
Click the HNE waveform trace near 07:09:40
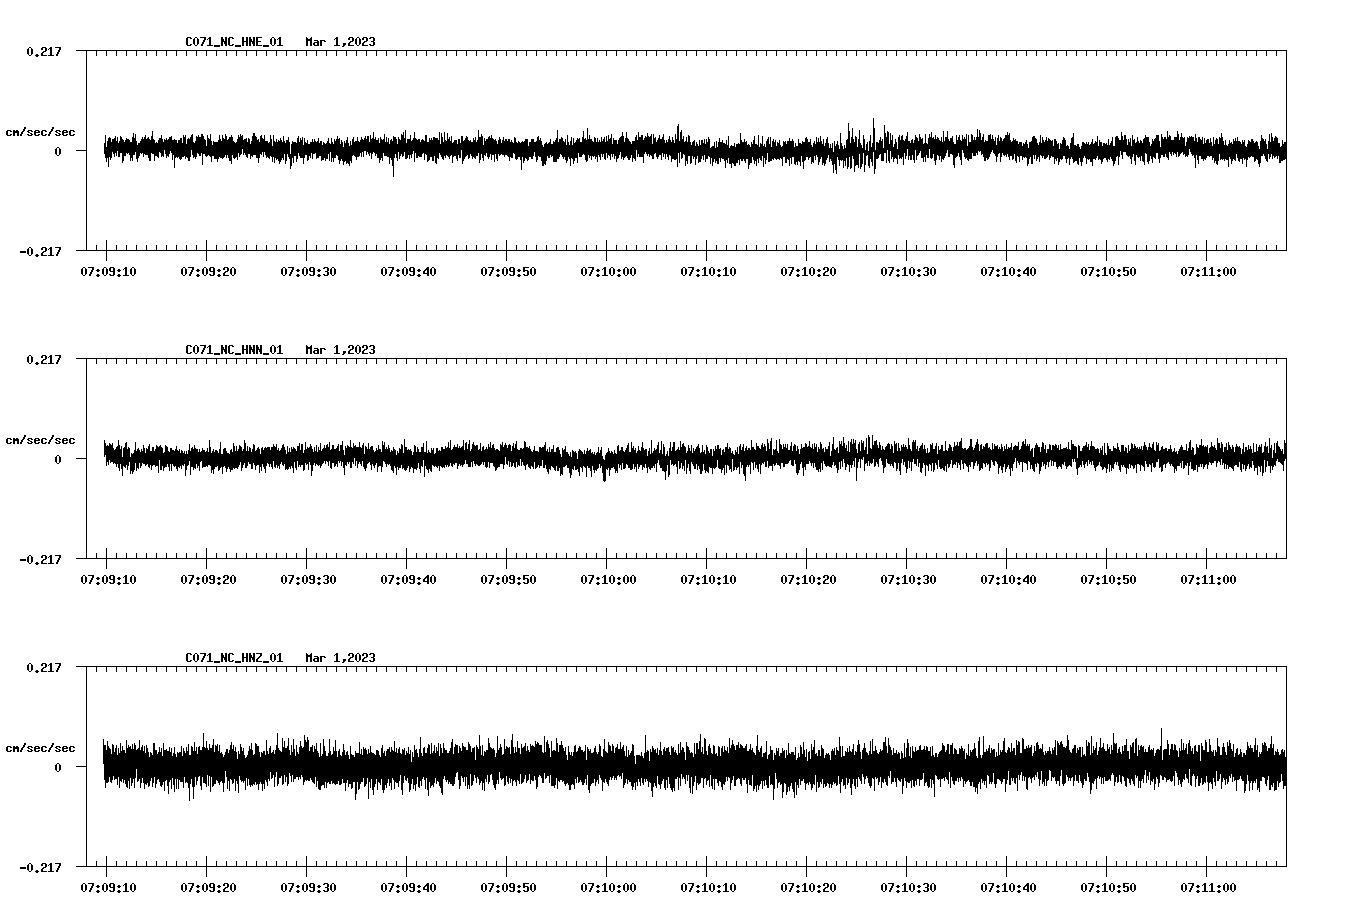coord(408,150)
